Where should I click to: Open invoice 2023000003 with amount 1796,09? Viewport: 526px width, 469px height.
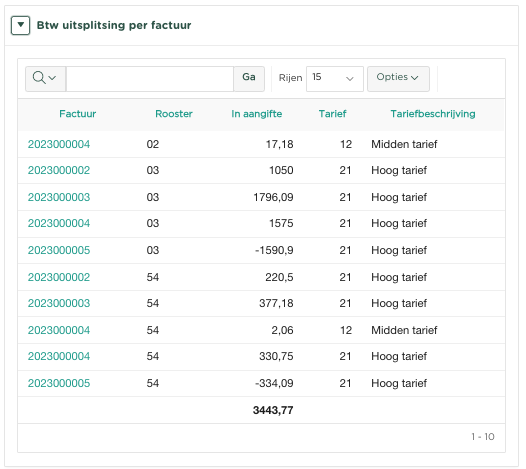(59, 197)
